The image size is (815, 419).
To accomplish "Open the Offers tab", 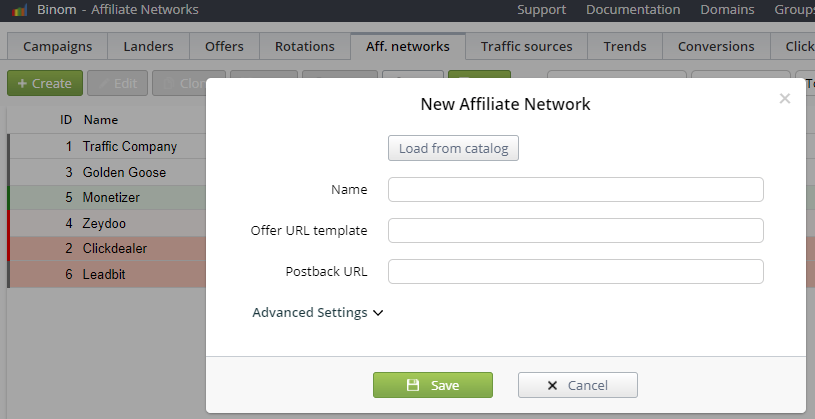I will pos(224,46).
